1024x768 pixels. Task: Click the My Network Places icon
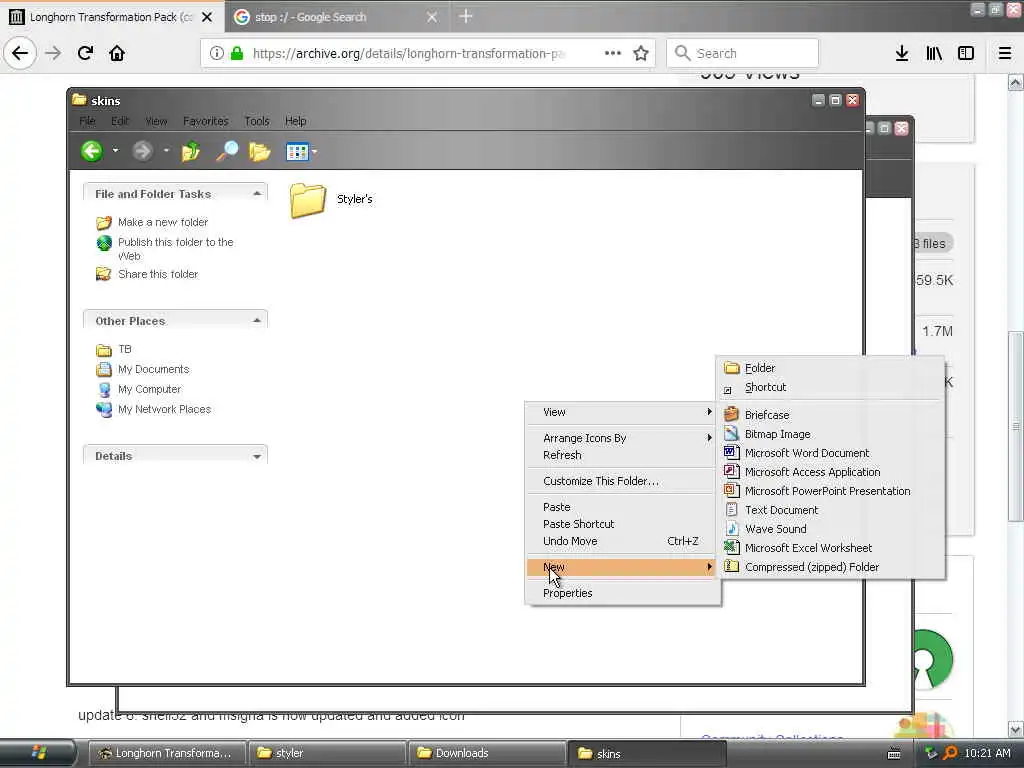point(104,409)
